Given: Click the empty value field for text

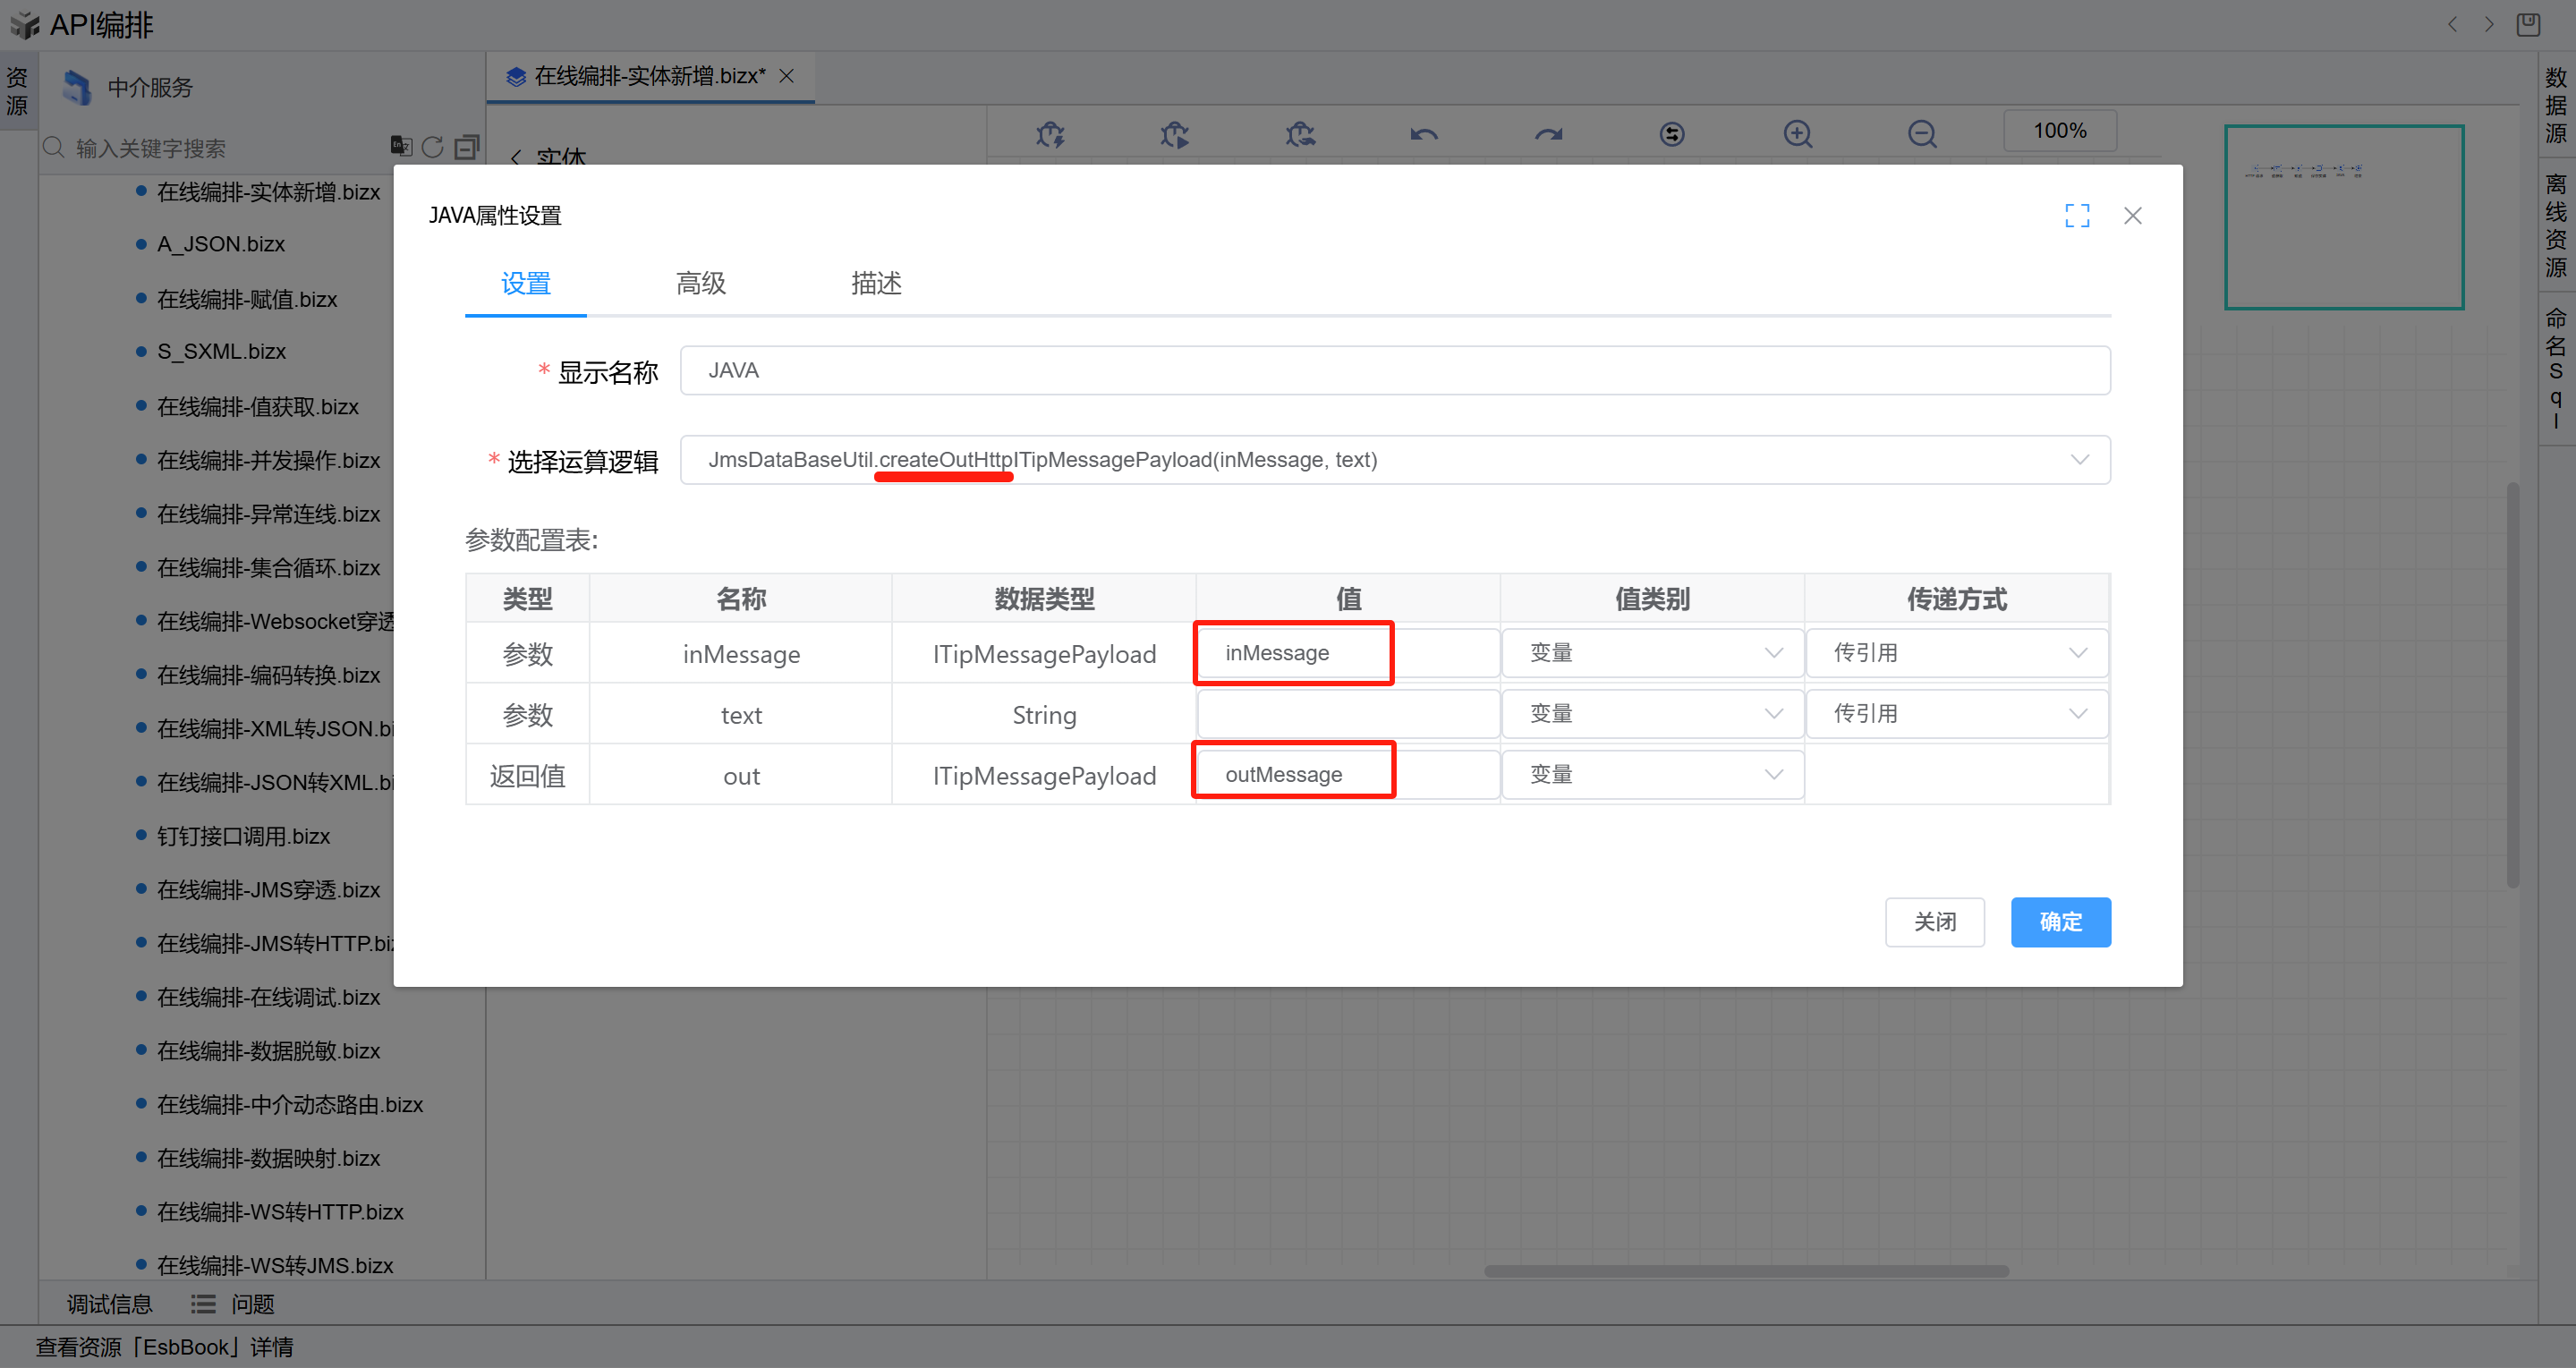Looking at the screenshot, I should point(1347,714).
